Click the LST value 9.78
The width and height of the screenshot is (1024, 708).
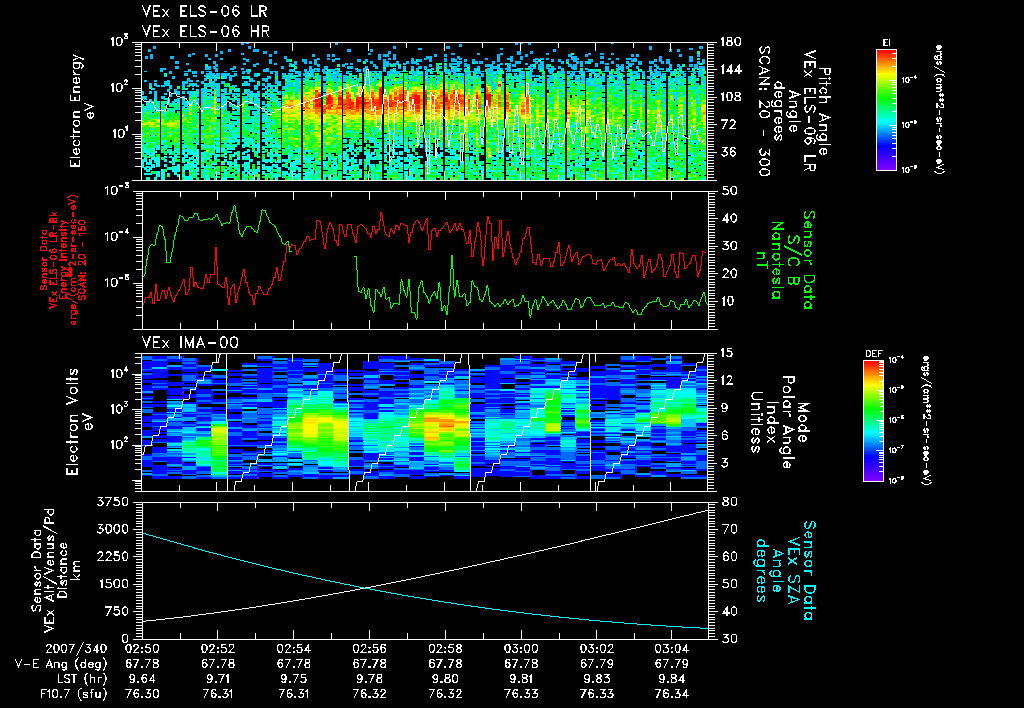click(370, 679)
